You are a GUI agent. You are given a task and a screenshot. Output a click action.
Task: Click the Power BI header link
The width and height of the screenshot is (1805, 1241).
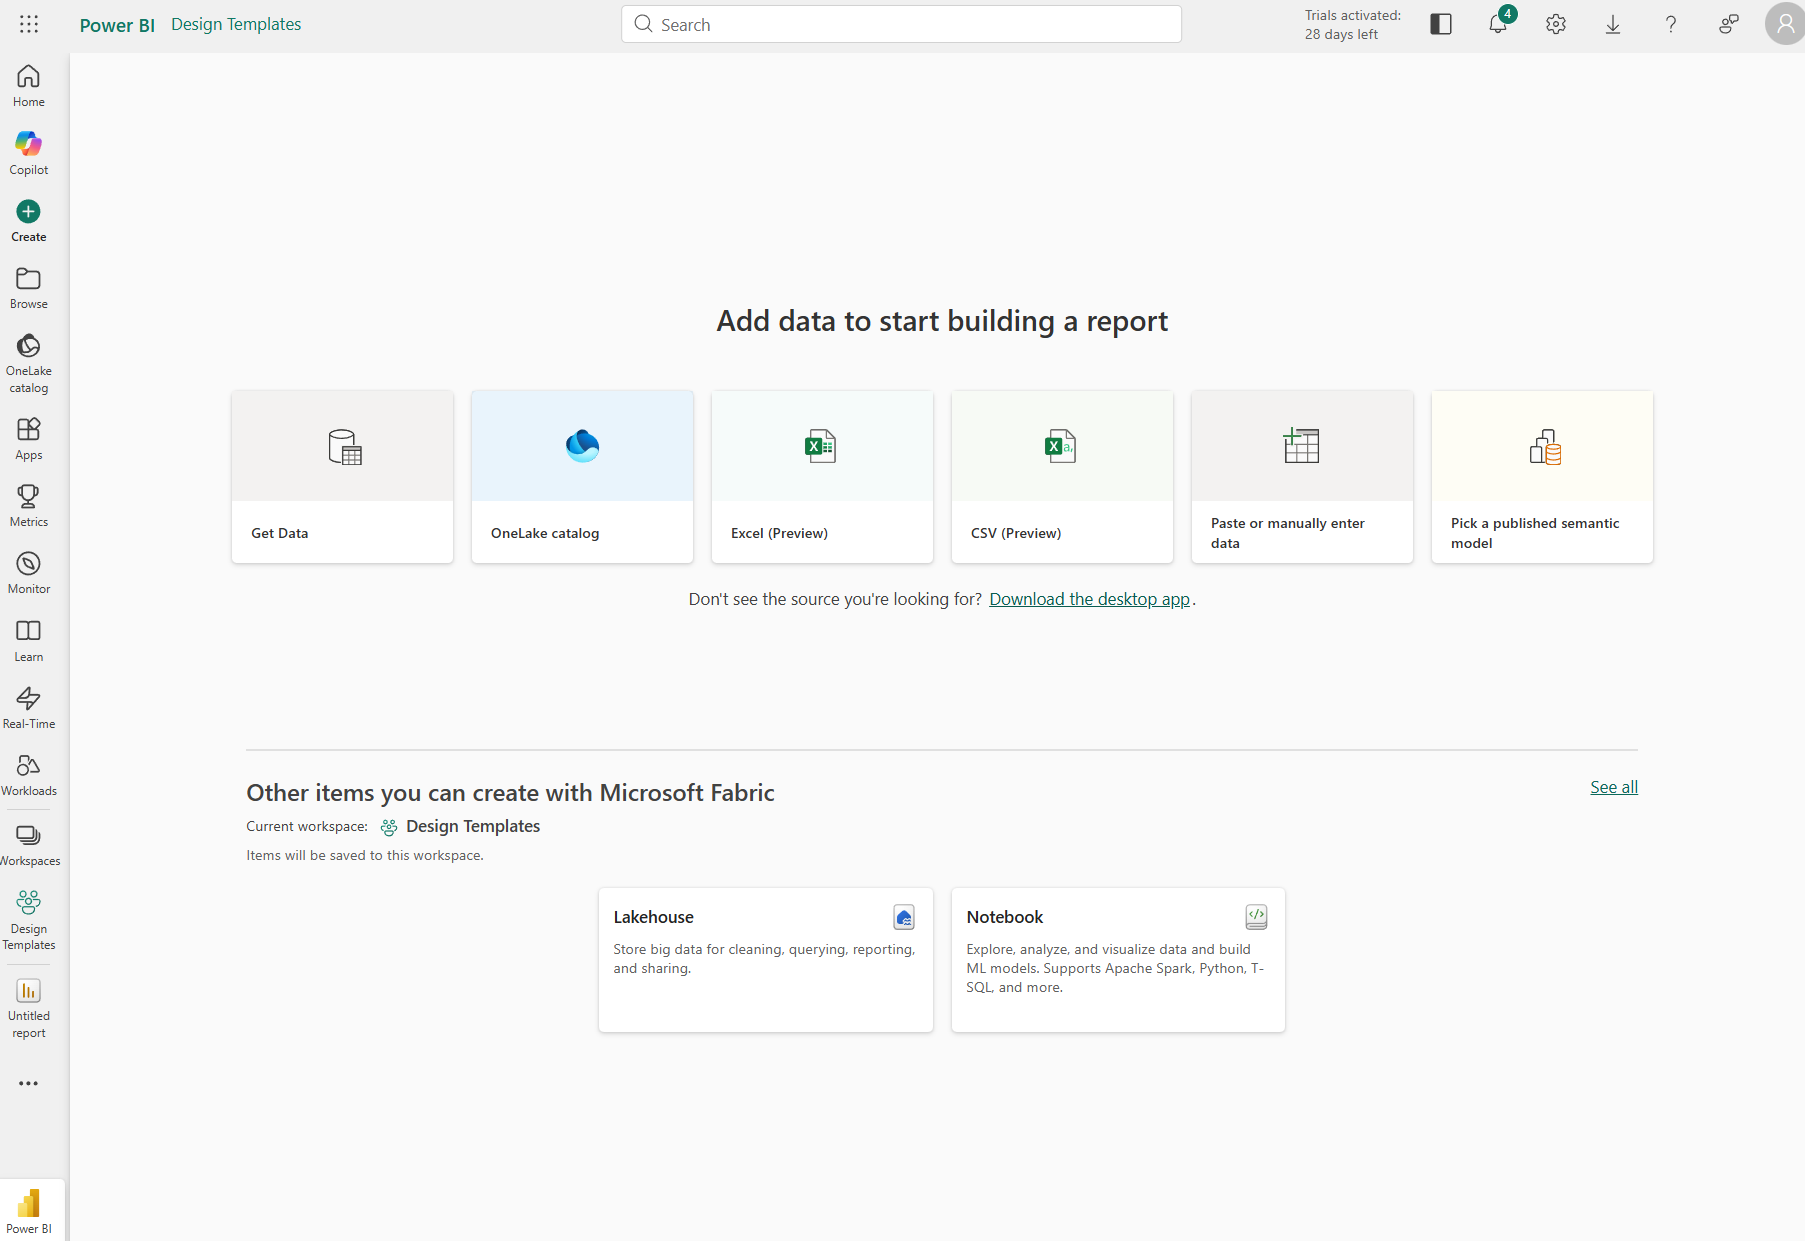[x=117, y=25]
